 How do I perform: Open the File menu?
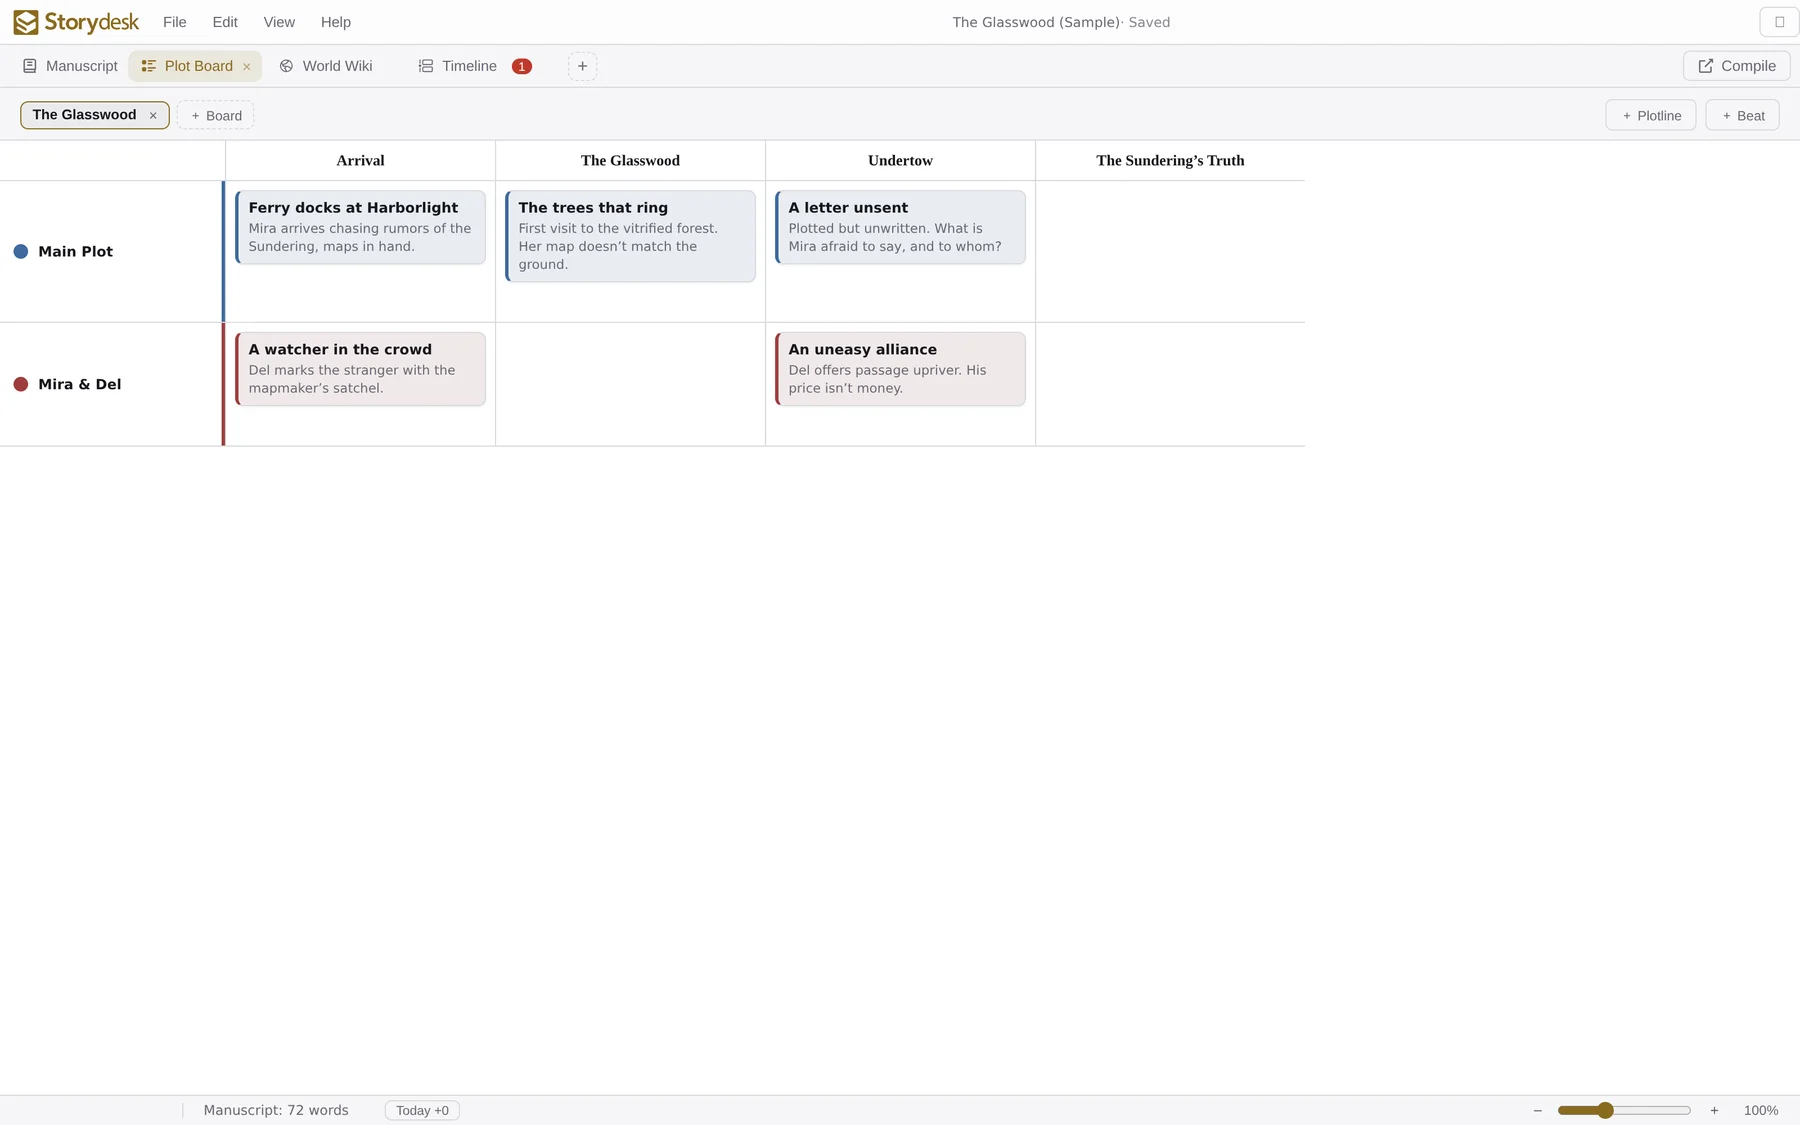[x=175, y=22]
